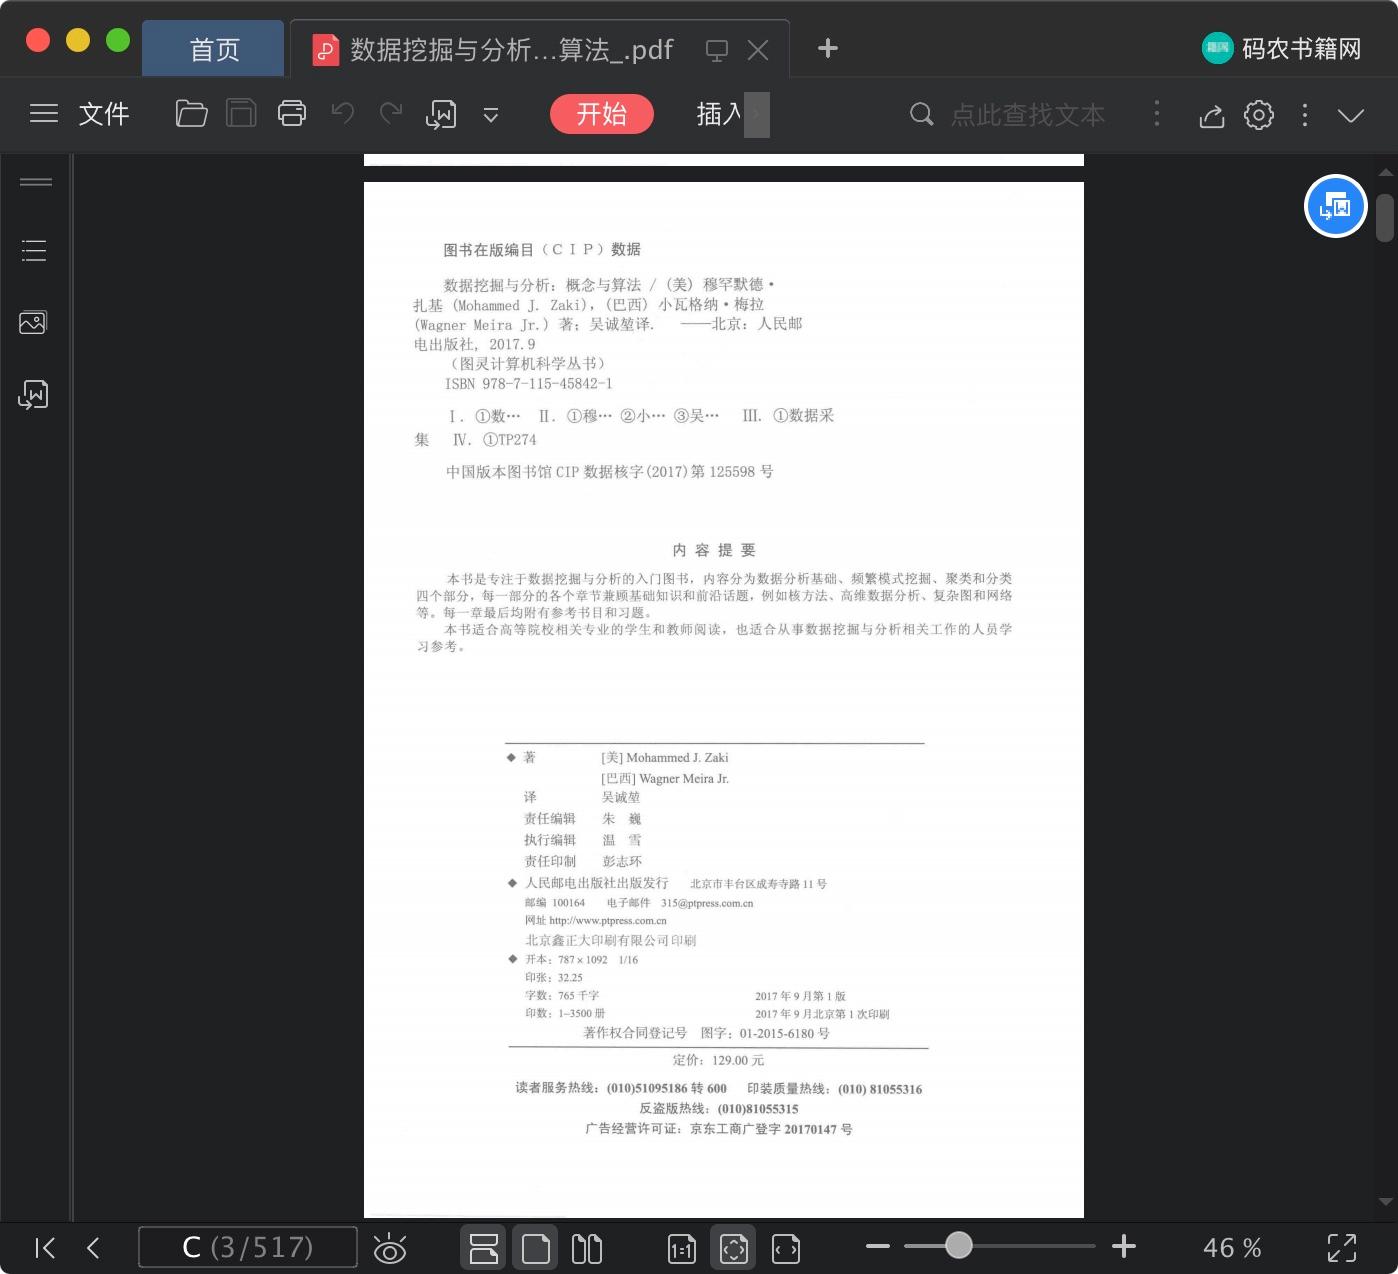
Task: Click the page number field C (3/517)
Action: tap(248, 1247)
